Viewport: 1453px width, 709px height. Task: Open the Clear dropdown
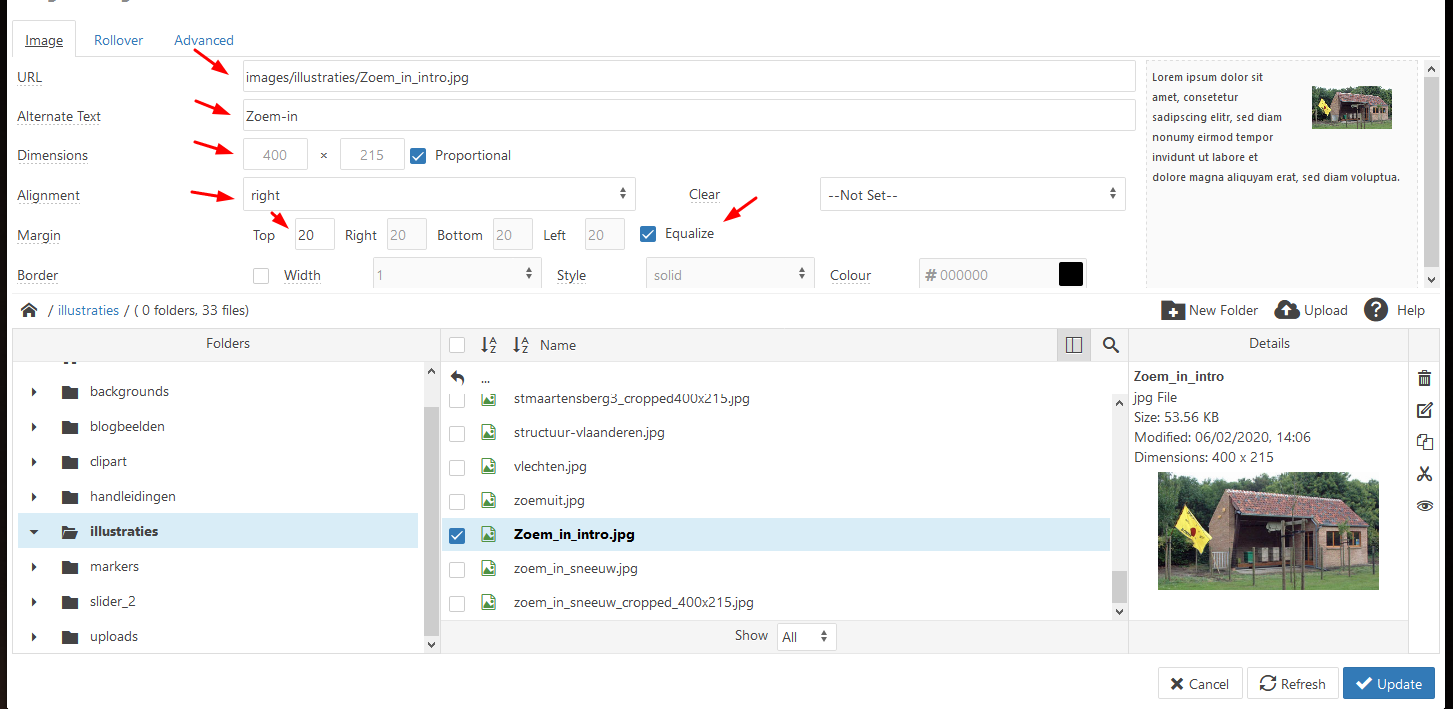click(x=972, y=195)
